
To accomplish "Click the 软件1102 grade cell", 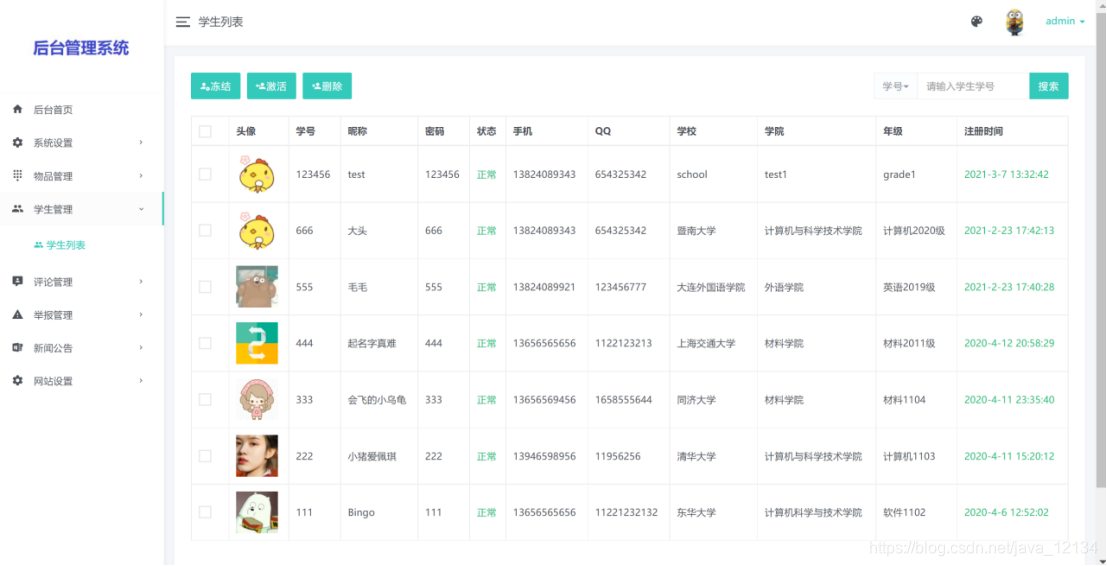I will click(x=904, y=513).
